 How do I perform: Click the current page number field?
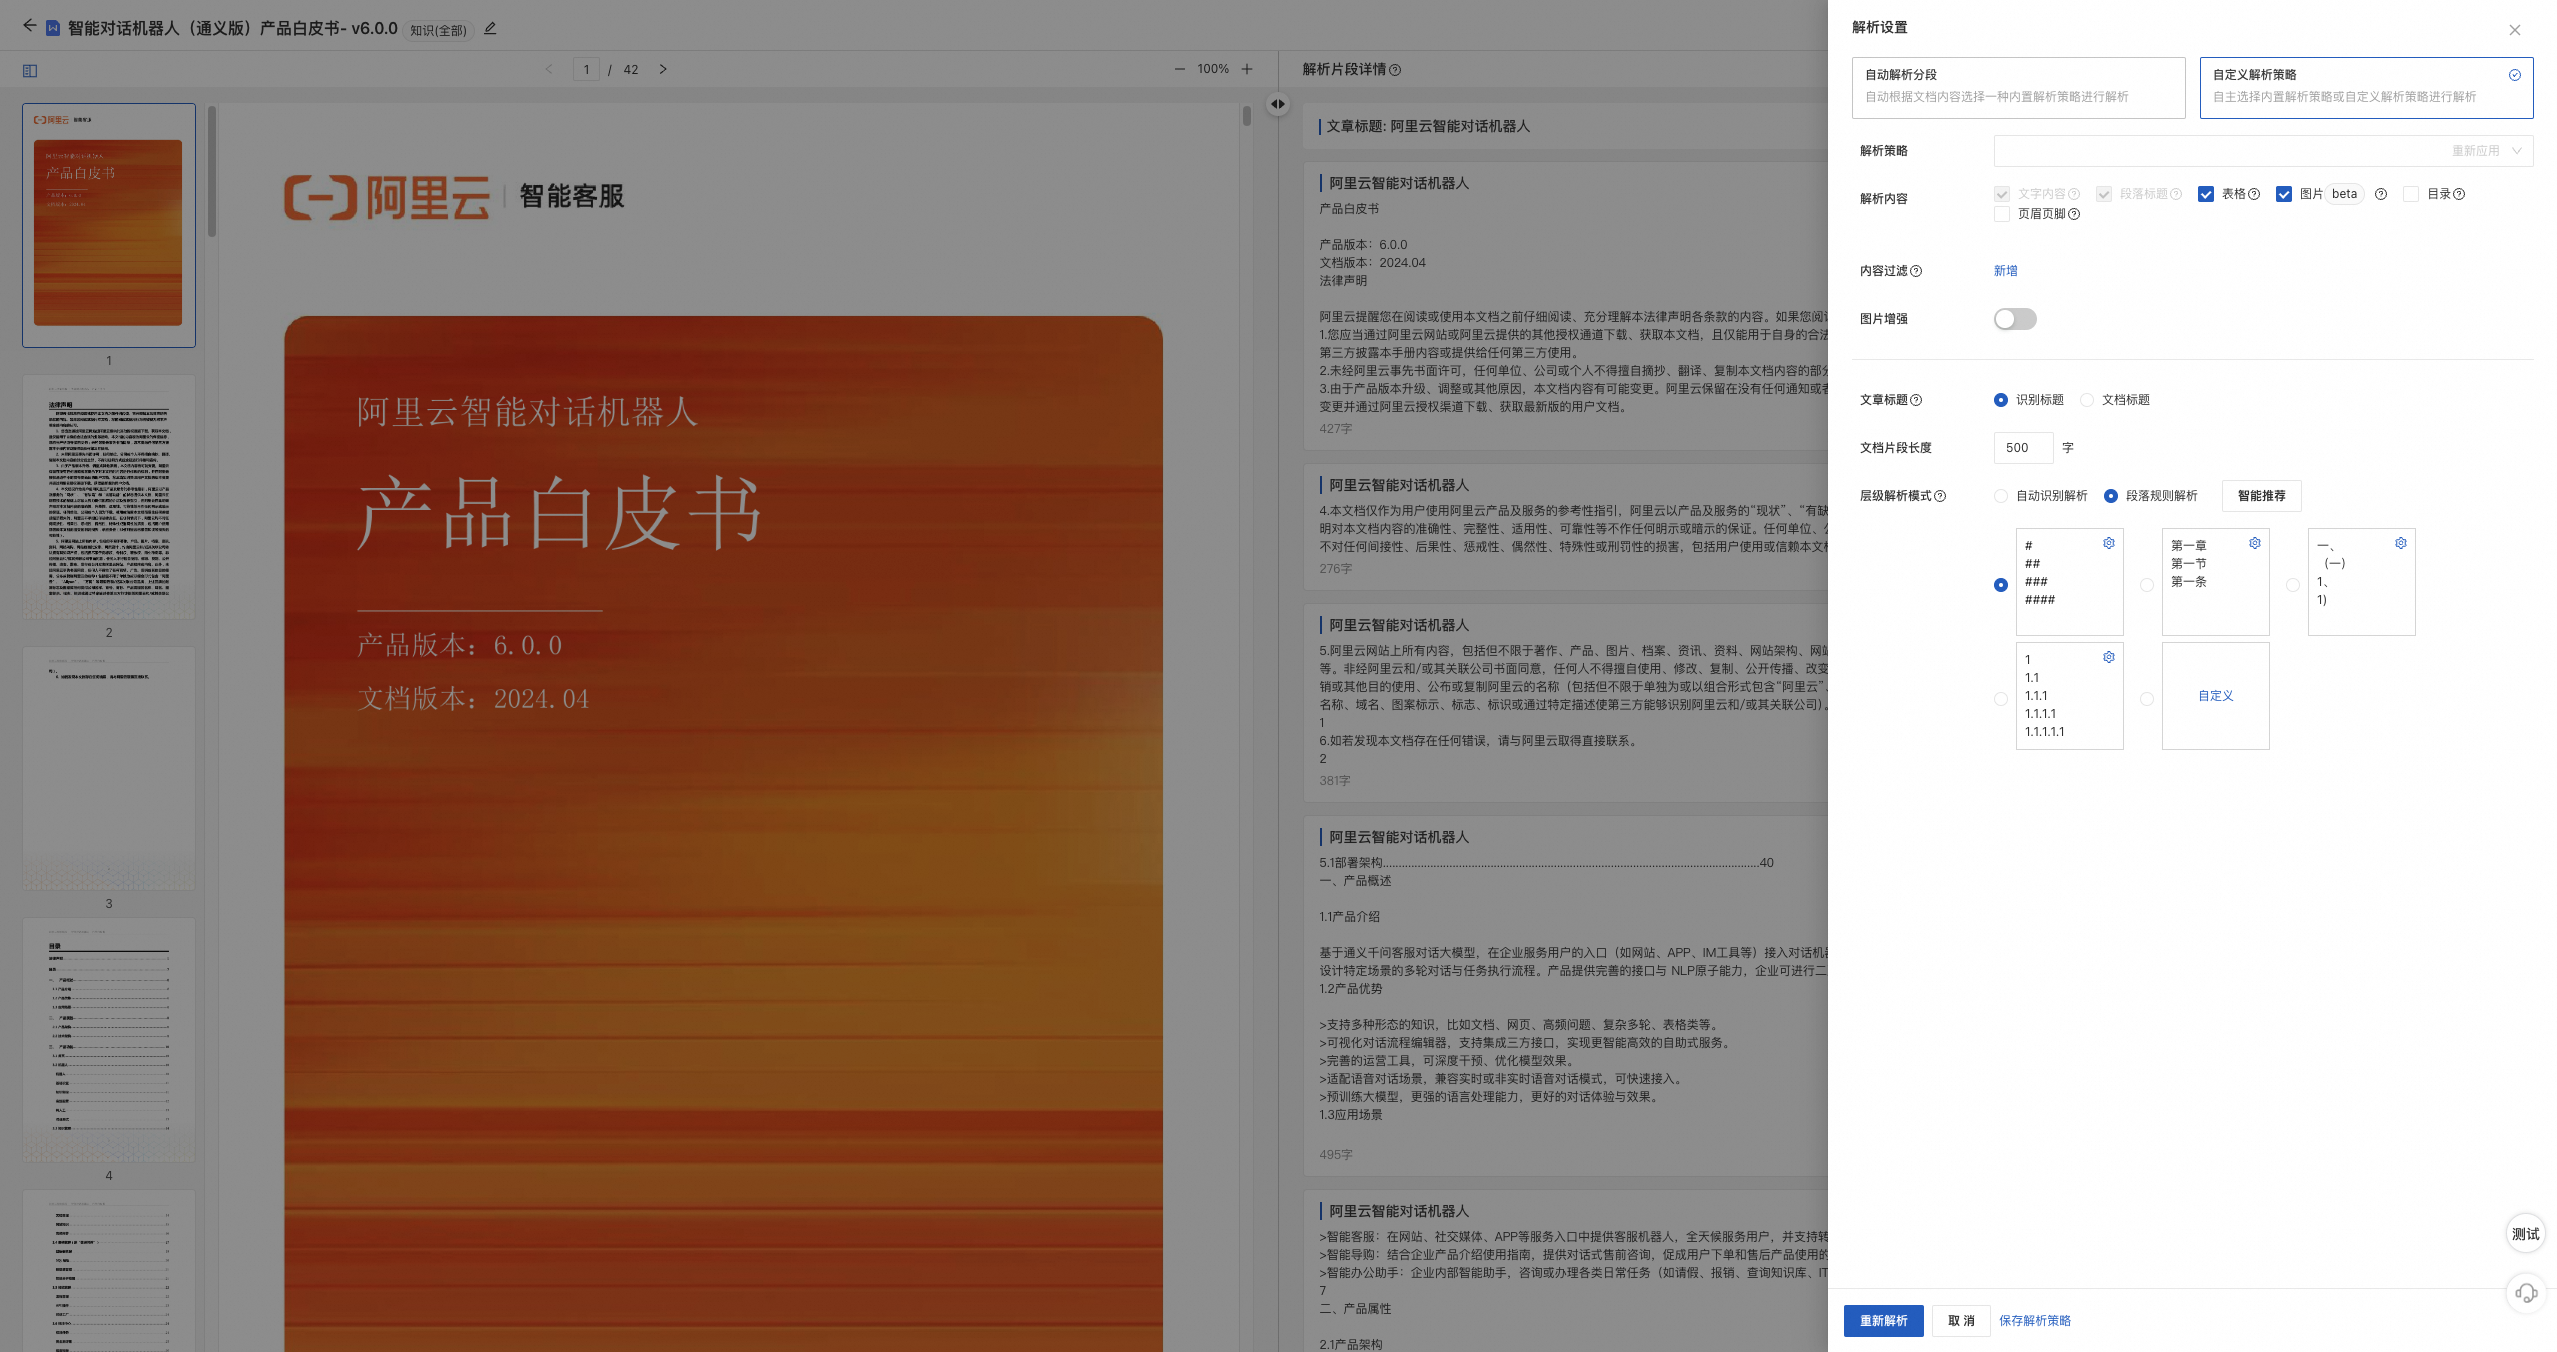coord(586,69)
